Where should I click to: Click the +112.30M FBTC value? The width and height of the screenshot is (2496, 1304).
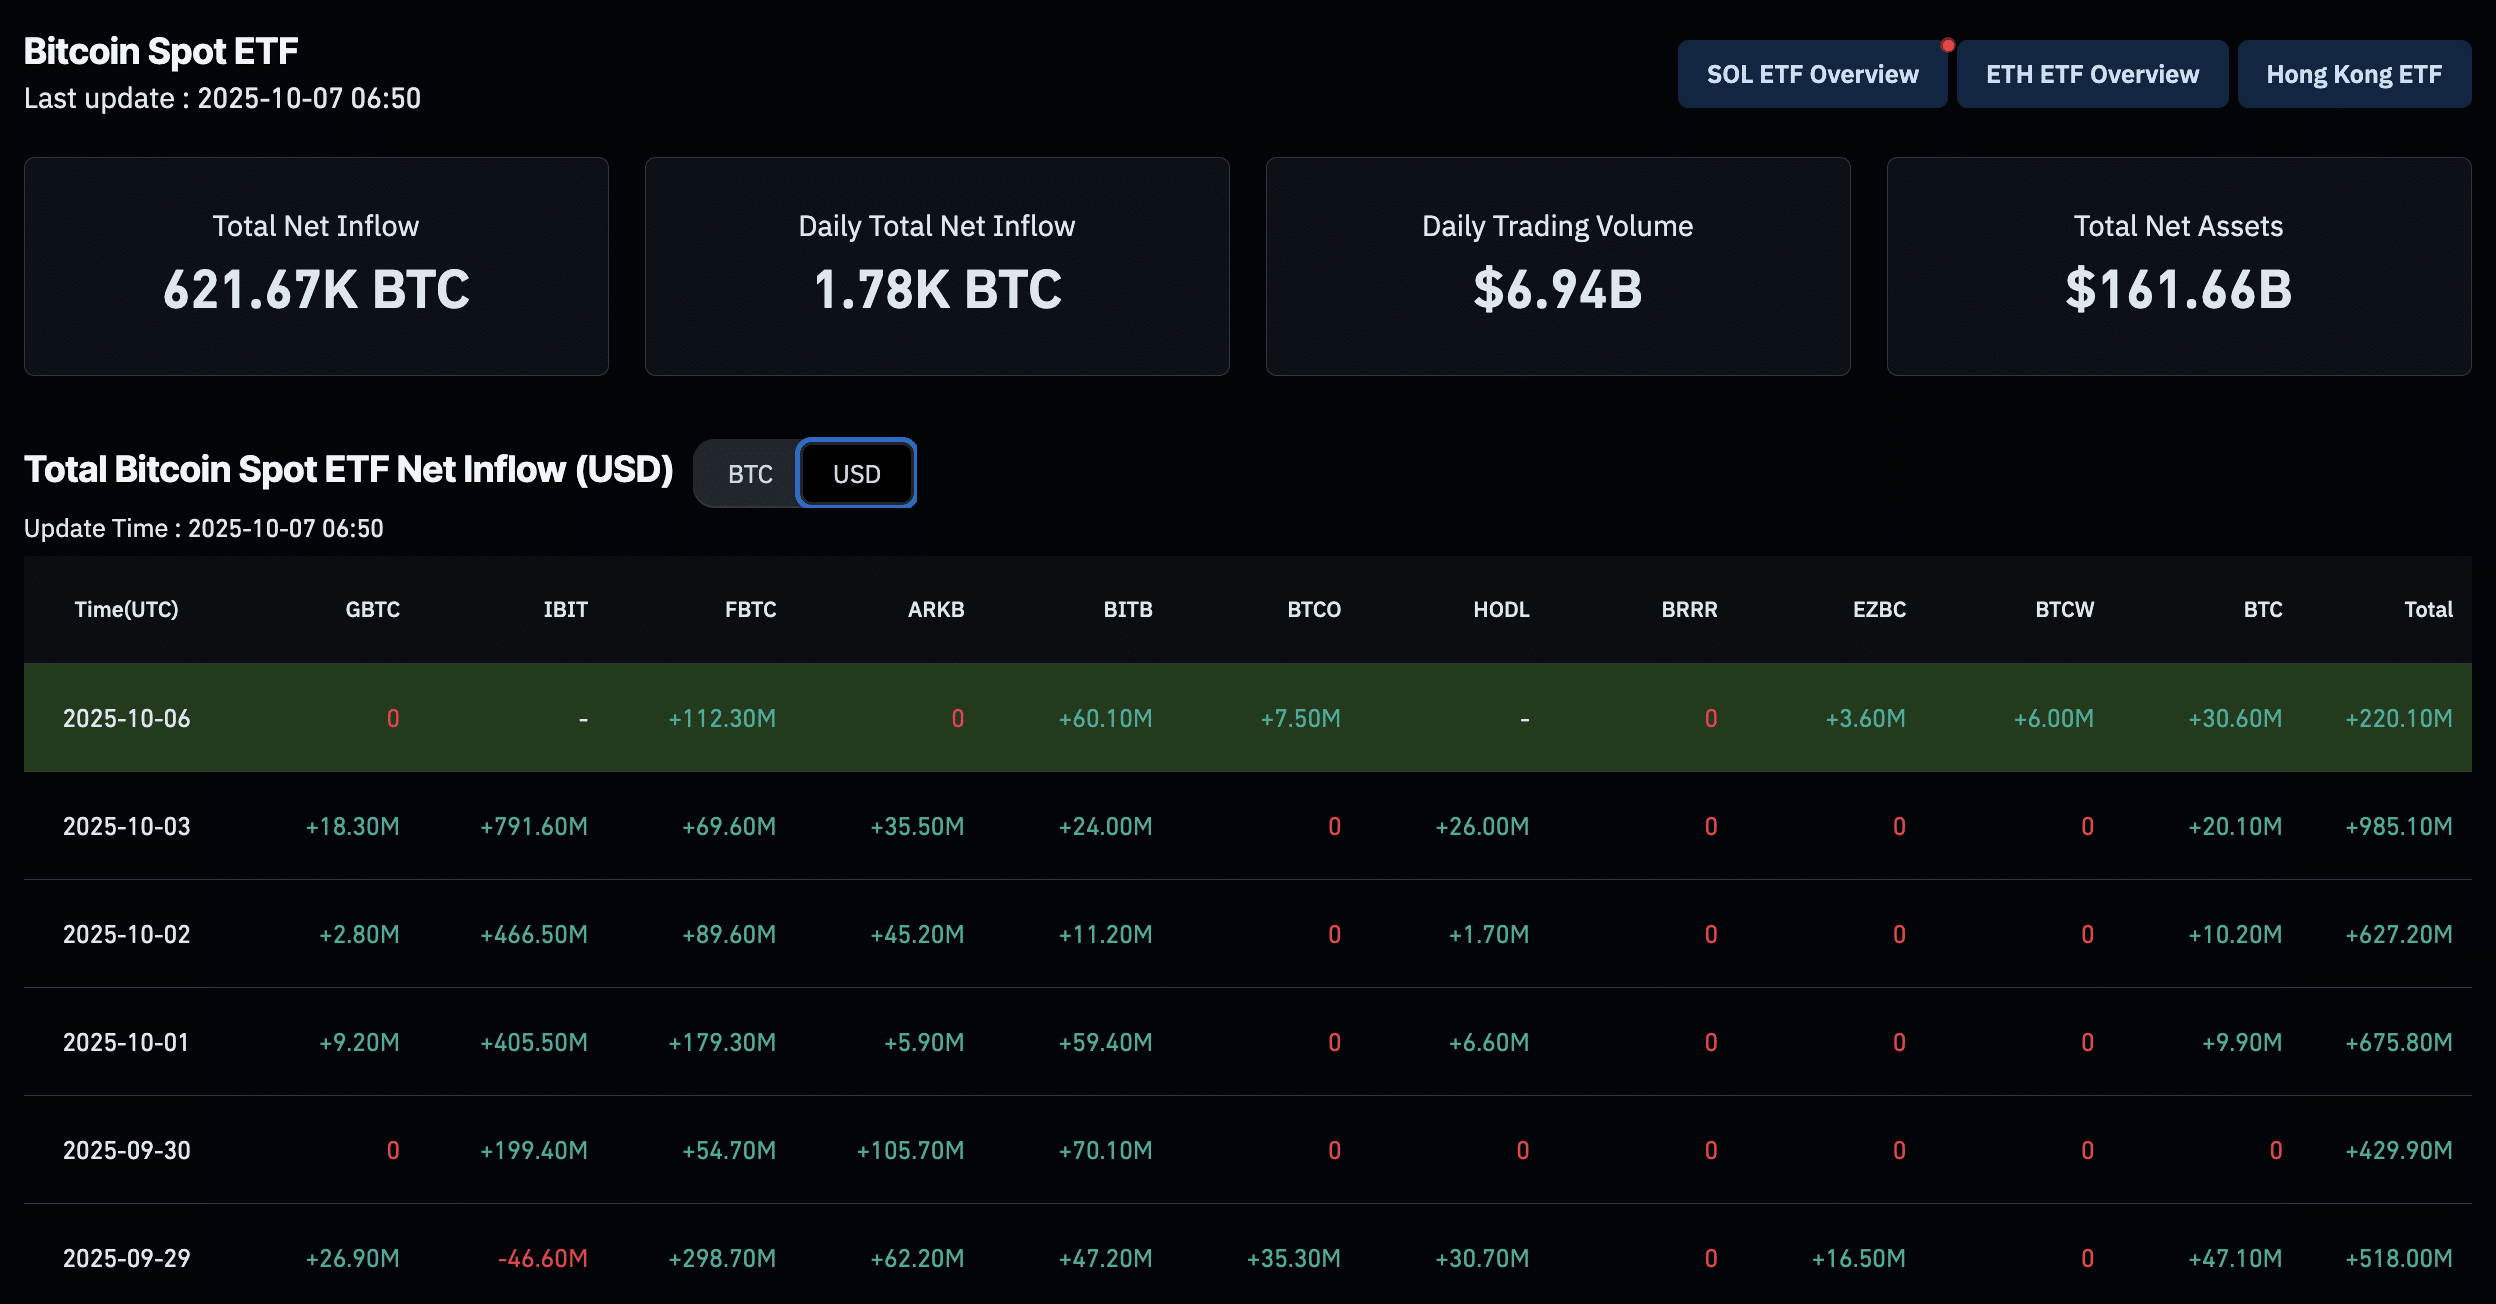pyautogui.click(x=722, y=719)
